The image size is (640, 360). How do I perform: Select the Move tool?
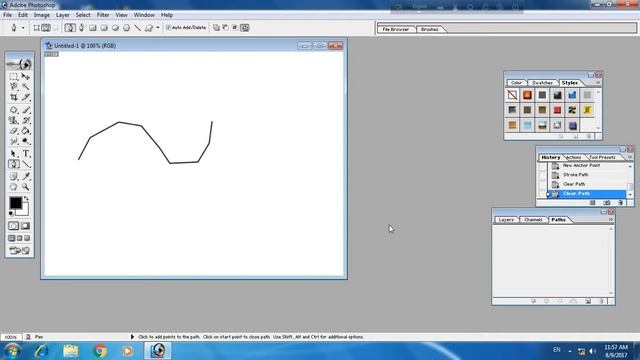point(26,76)
